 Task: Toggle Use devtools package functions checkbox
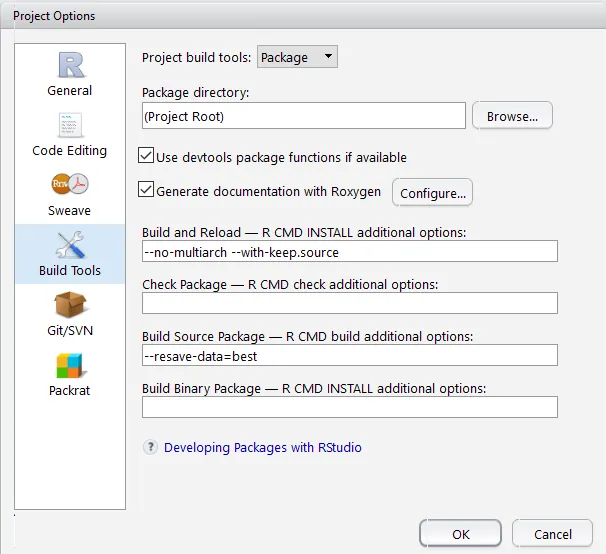click(x=146, y=155)
